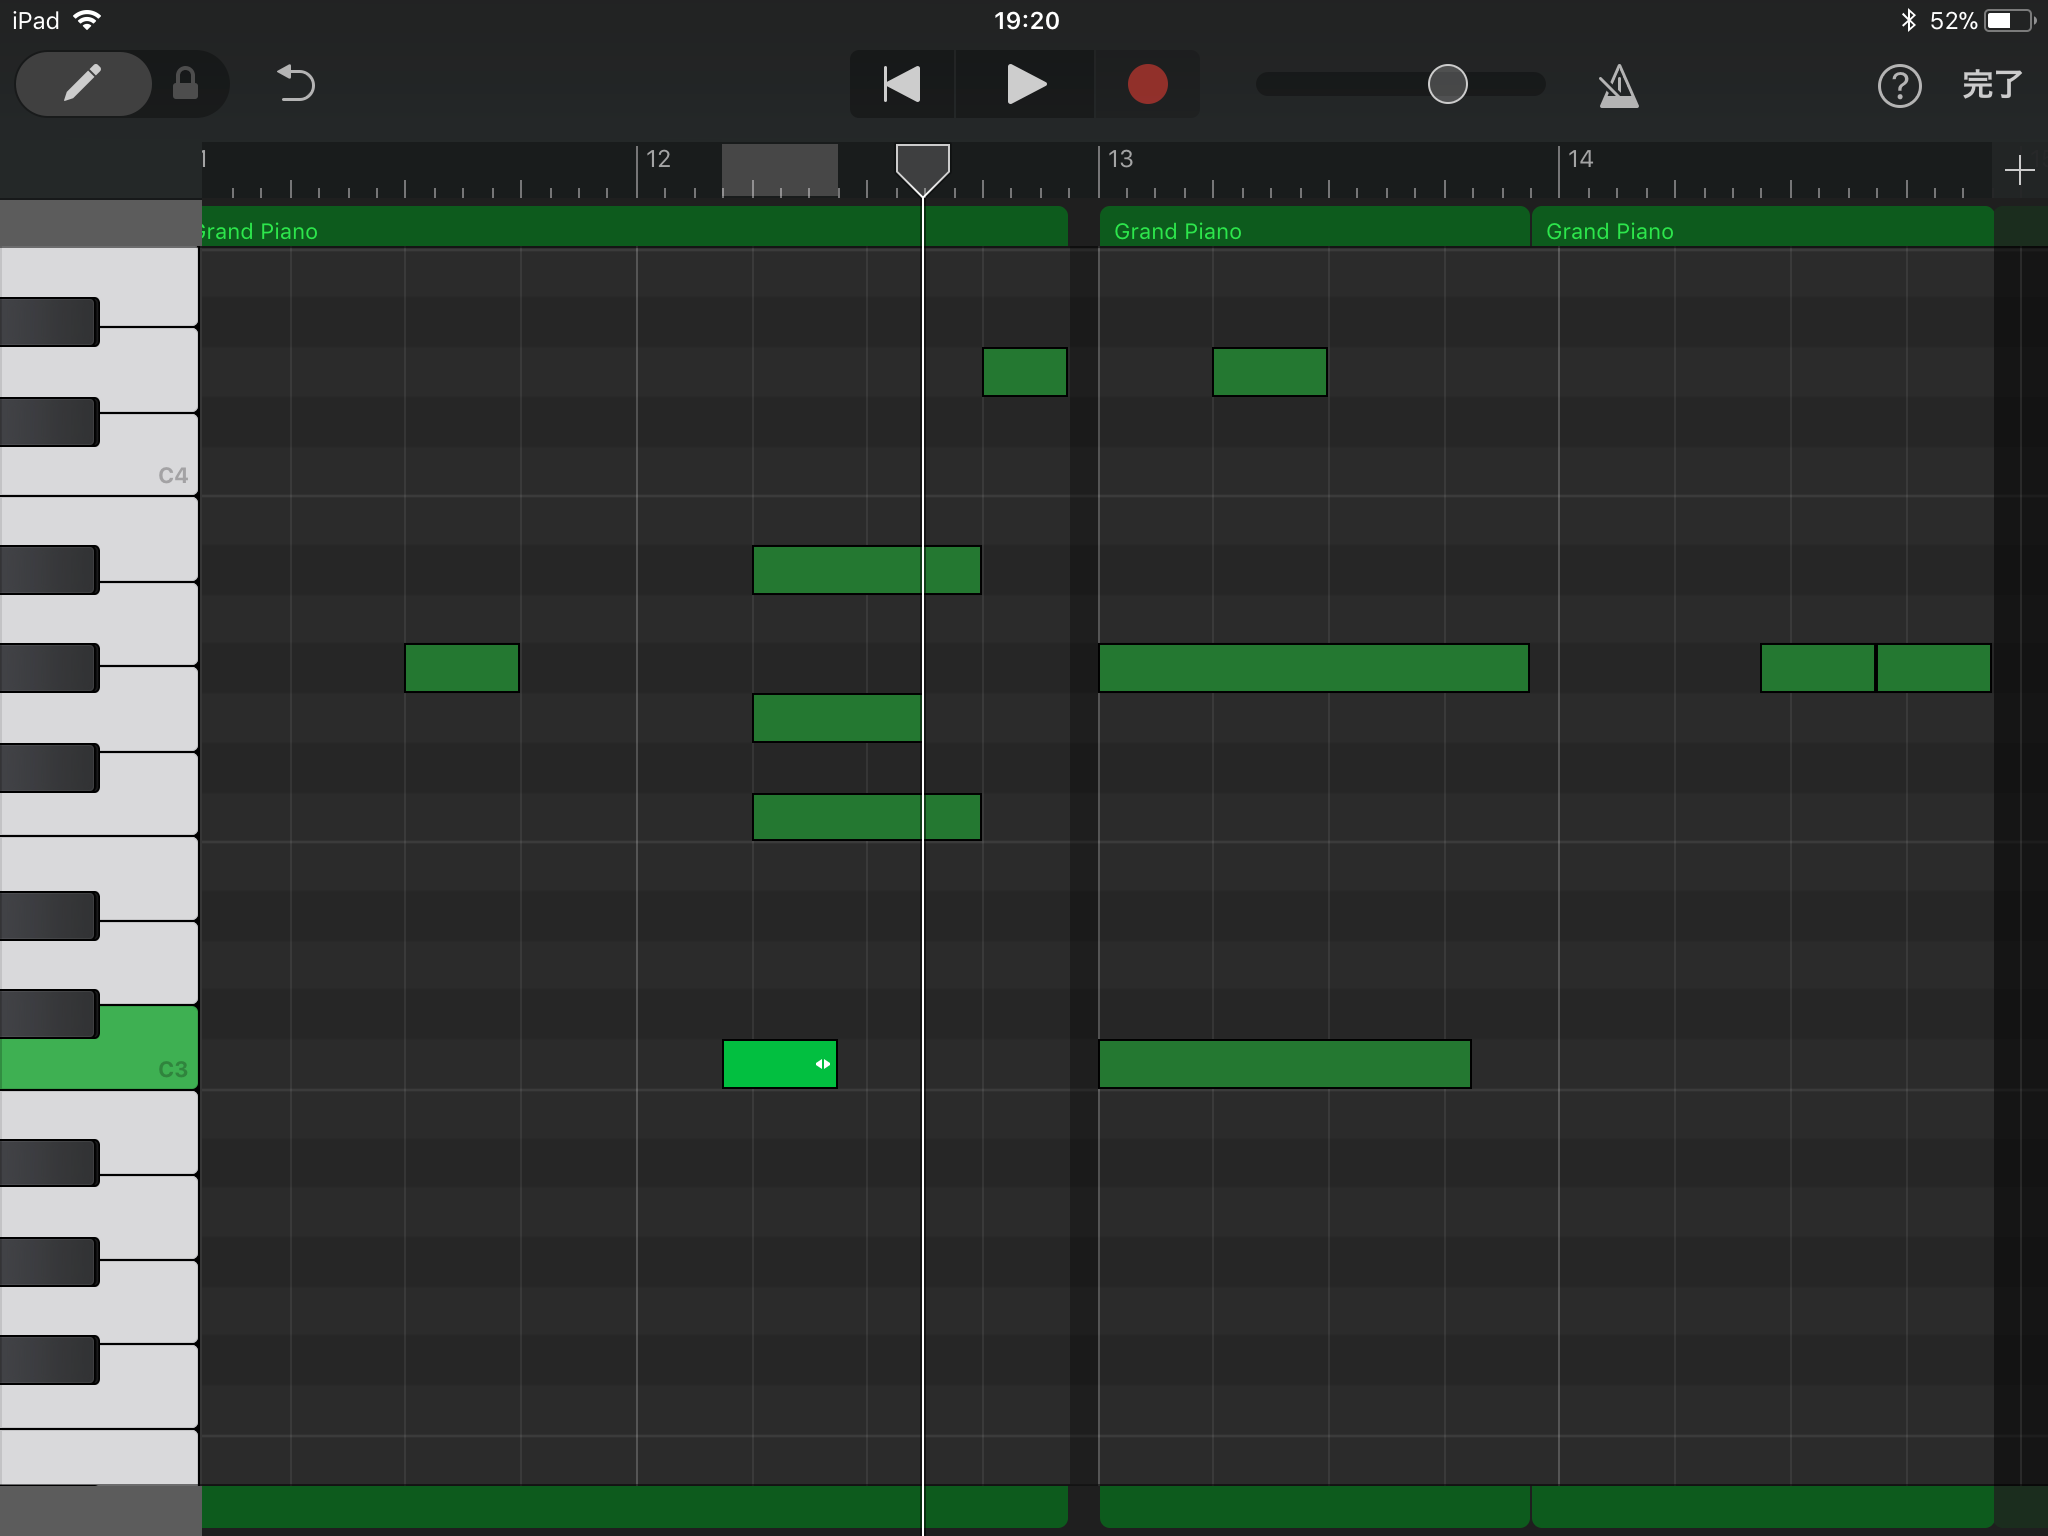Click the master volume slider knob
This screenshot has width=2048, height=1536.
click(x=1447, y=84)
